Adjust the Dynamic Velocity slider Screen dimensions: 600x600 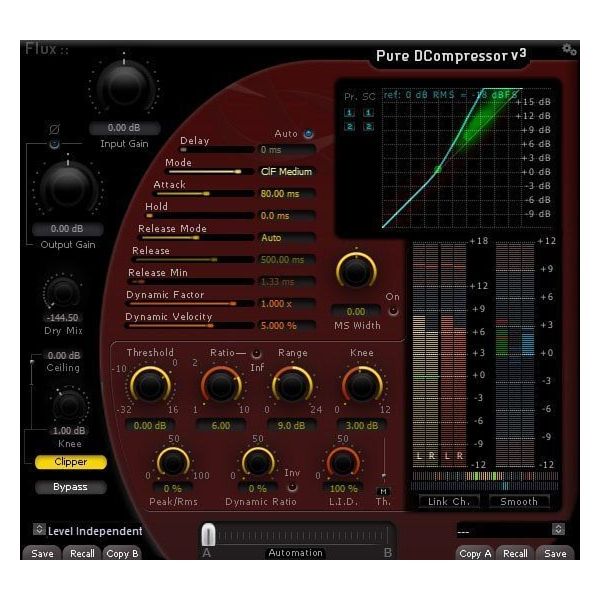(x=190, y=326)
